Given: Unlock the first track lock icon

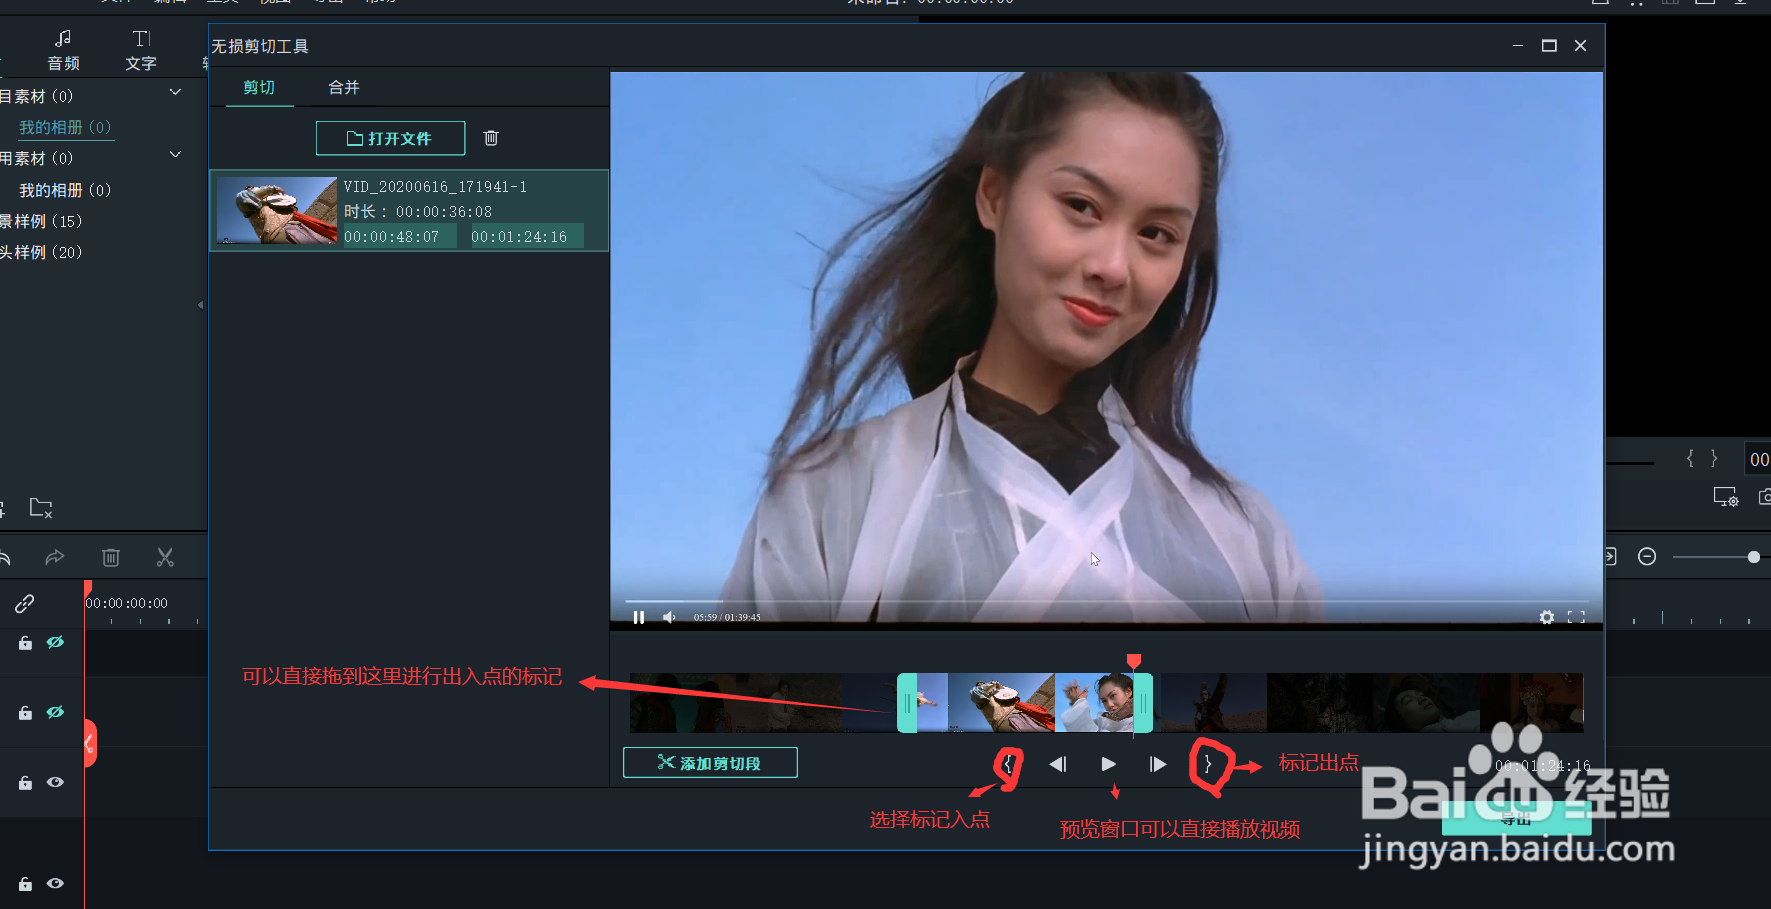Looking at the screenshot, I should click(25, 643).
